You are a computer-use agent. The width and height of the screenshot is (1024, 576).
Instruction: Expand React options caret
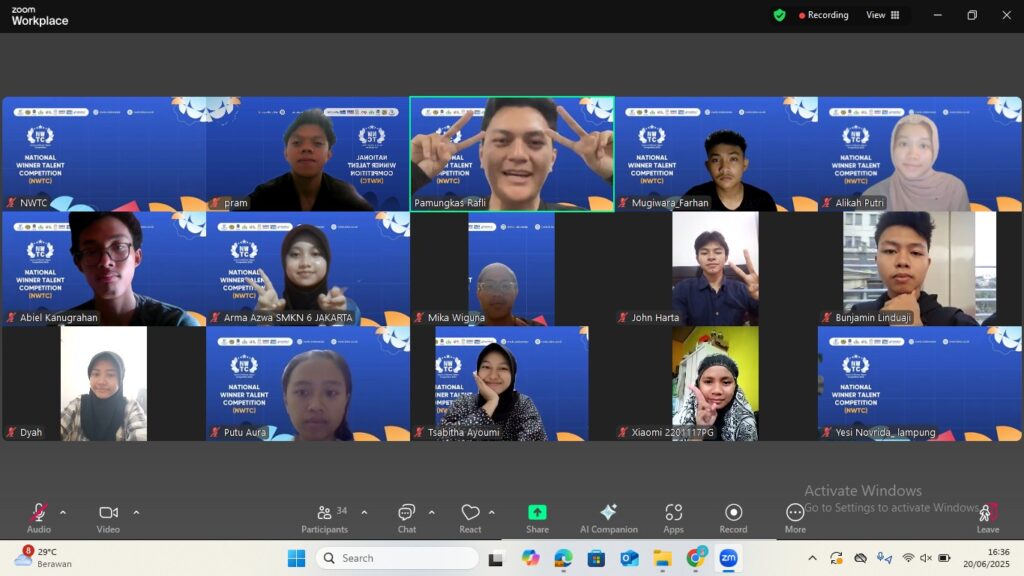[492, 513]
